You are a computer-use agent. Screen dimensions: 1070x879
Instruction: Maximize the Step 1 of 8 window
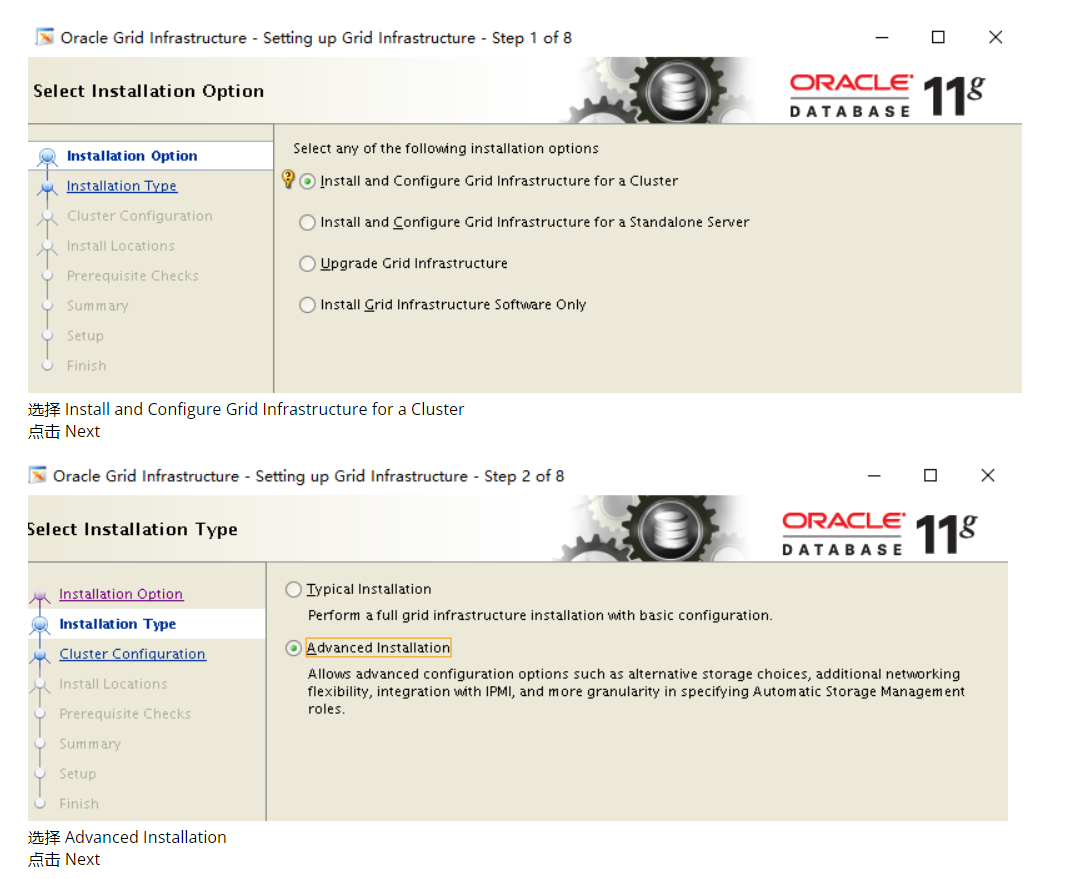pos(938,37)
